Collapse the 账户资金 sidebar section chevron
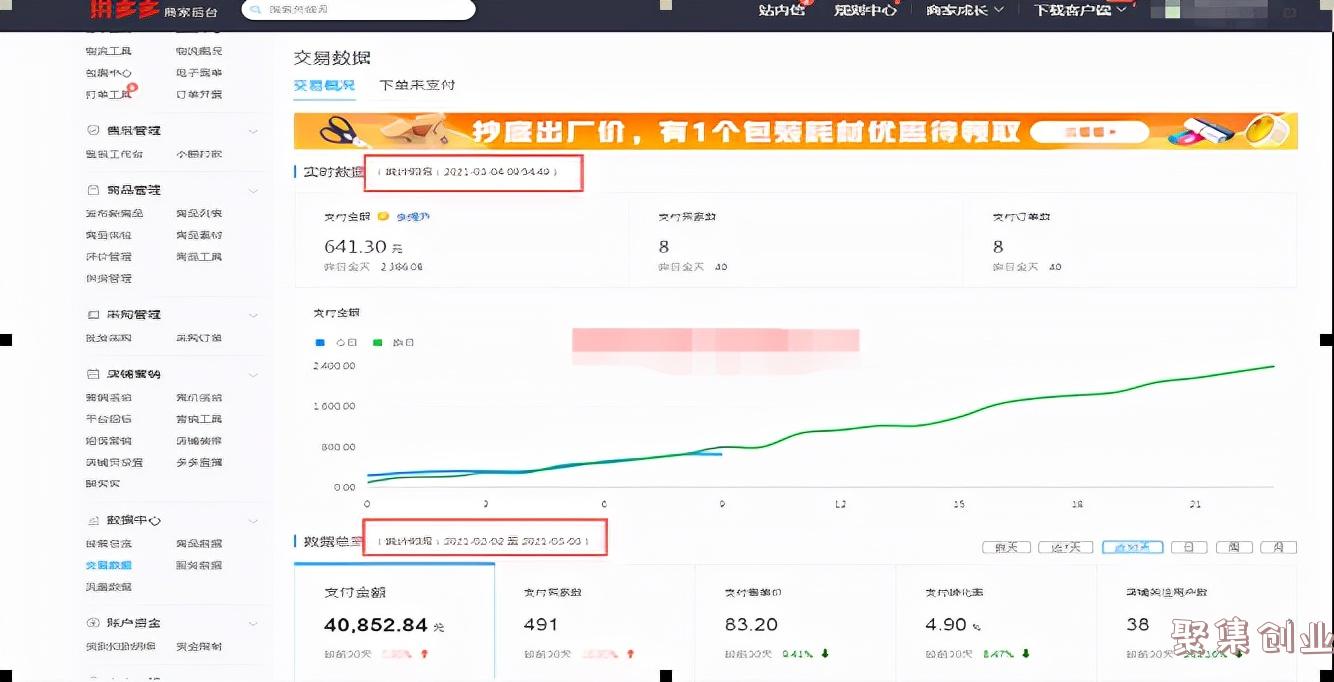 (253, 623)
